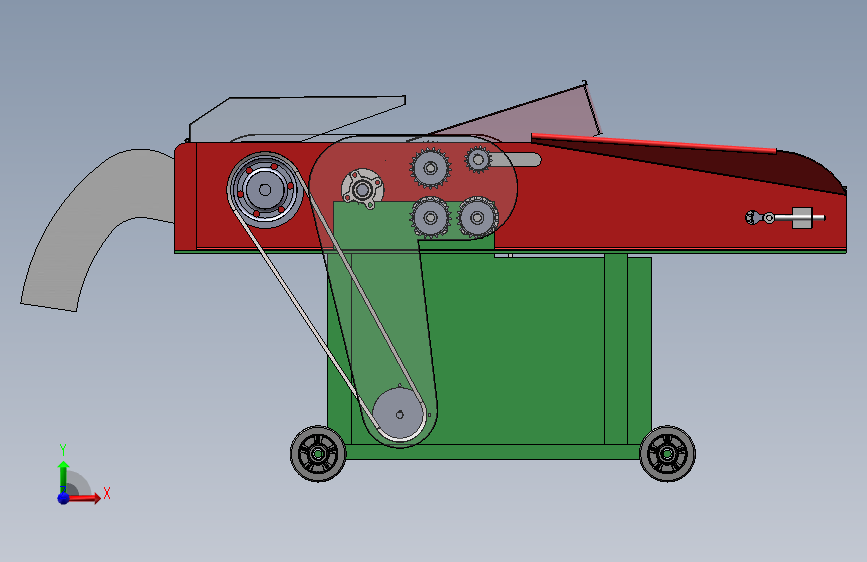
Task: Click the blue origin ball of the triad
Action: pos(63,498)
